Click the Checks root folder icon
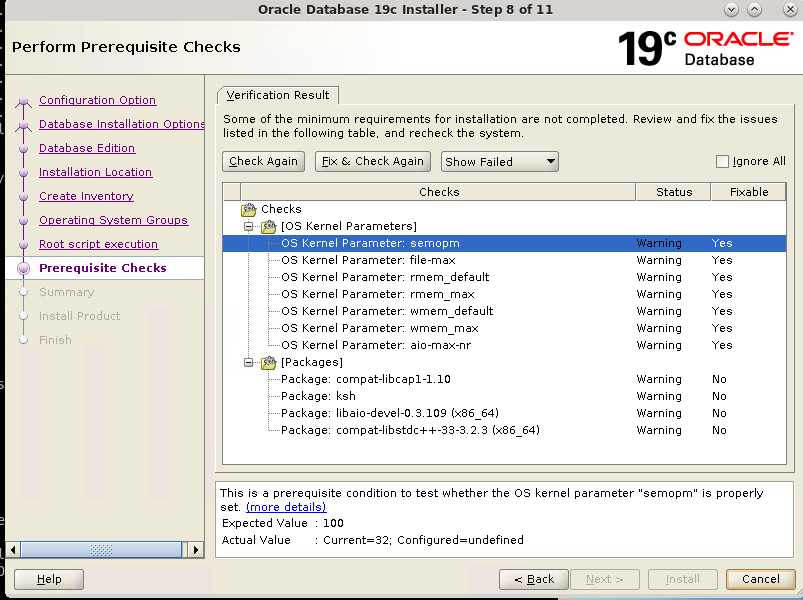The image size is (803, 600). [249, 209]
